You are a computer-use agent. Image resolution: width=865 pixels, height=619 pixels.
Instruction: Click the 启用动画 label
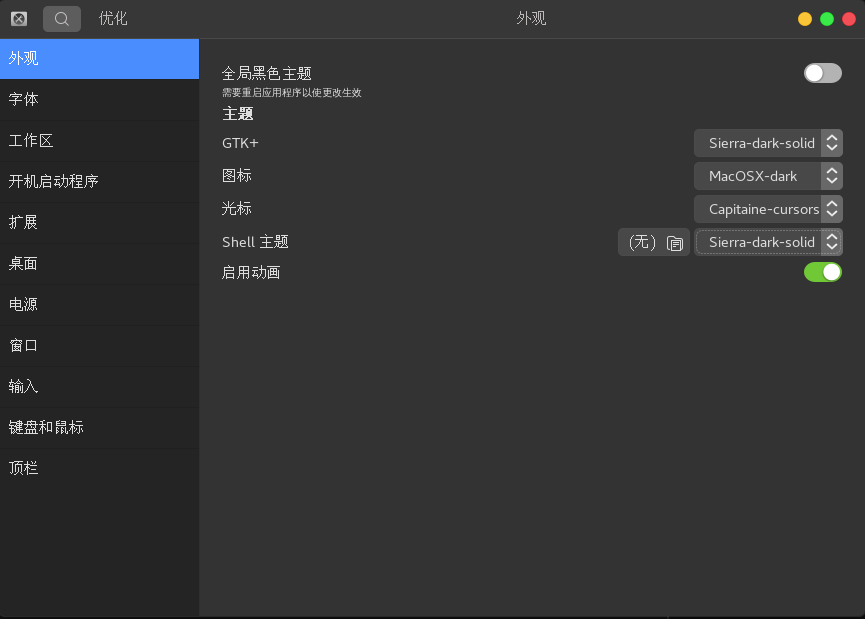[251, 273]
